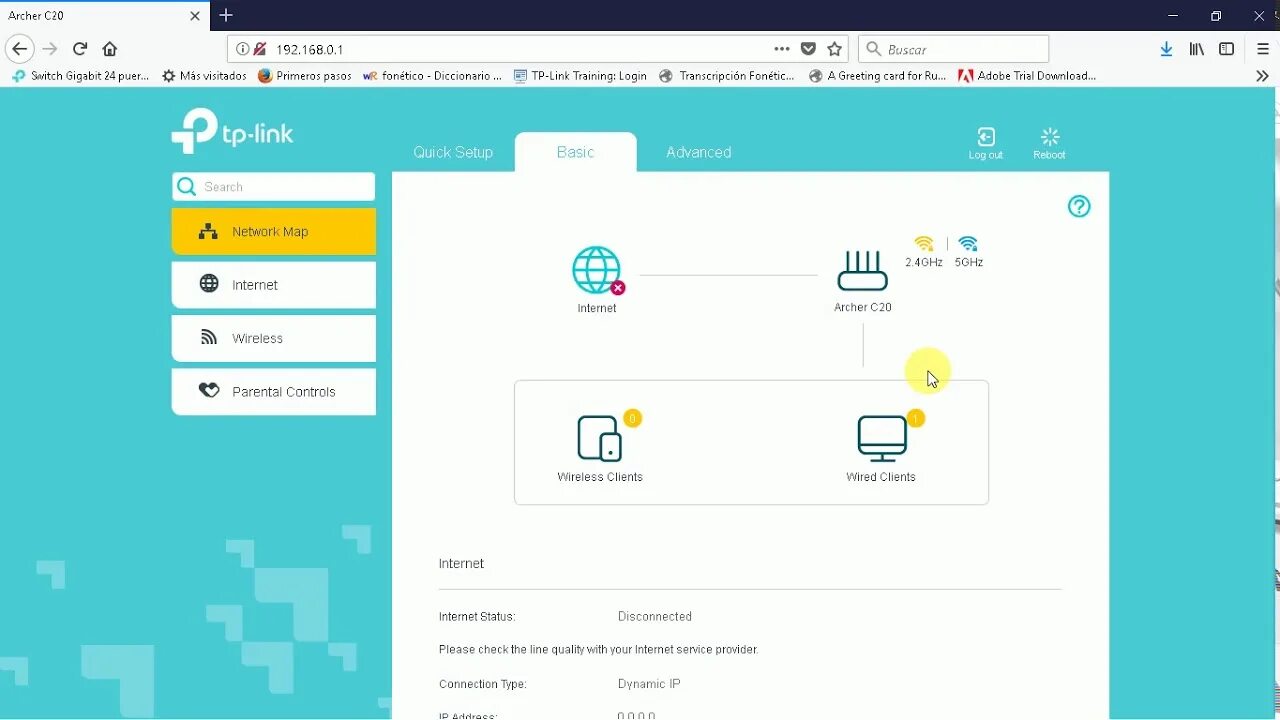Click the Disconnected status text

655,617
